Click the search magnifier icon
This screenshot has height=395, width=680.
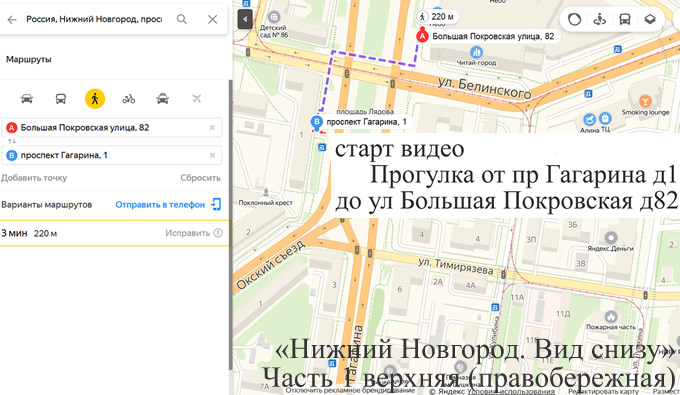pos(182,19)
